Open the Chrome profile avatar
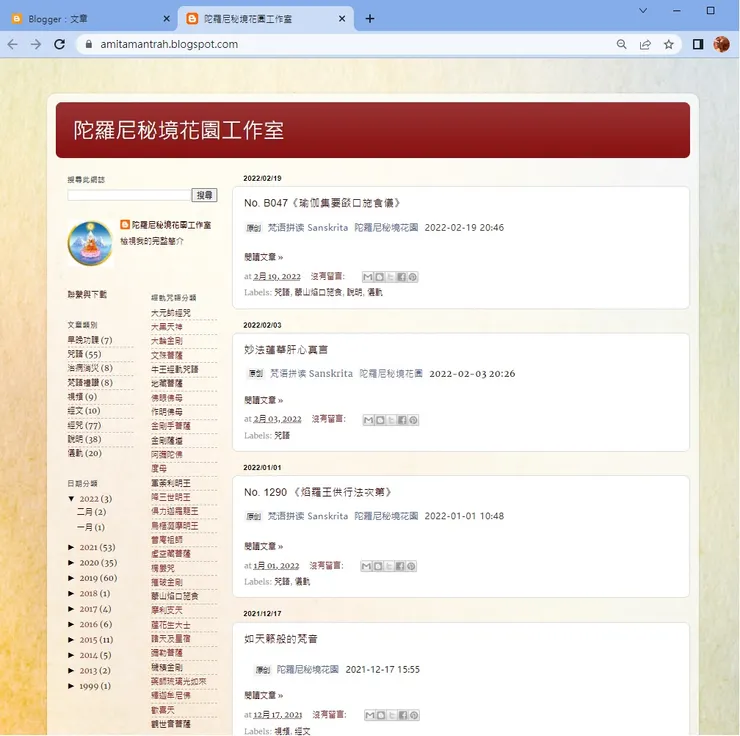The height and width of the screenshot is (736, 740). (722, 44)
